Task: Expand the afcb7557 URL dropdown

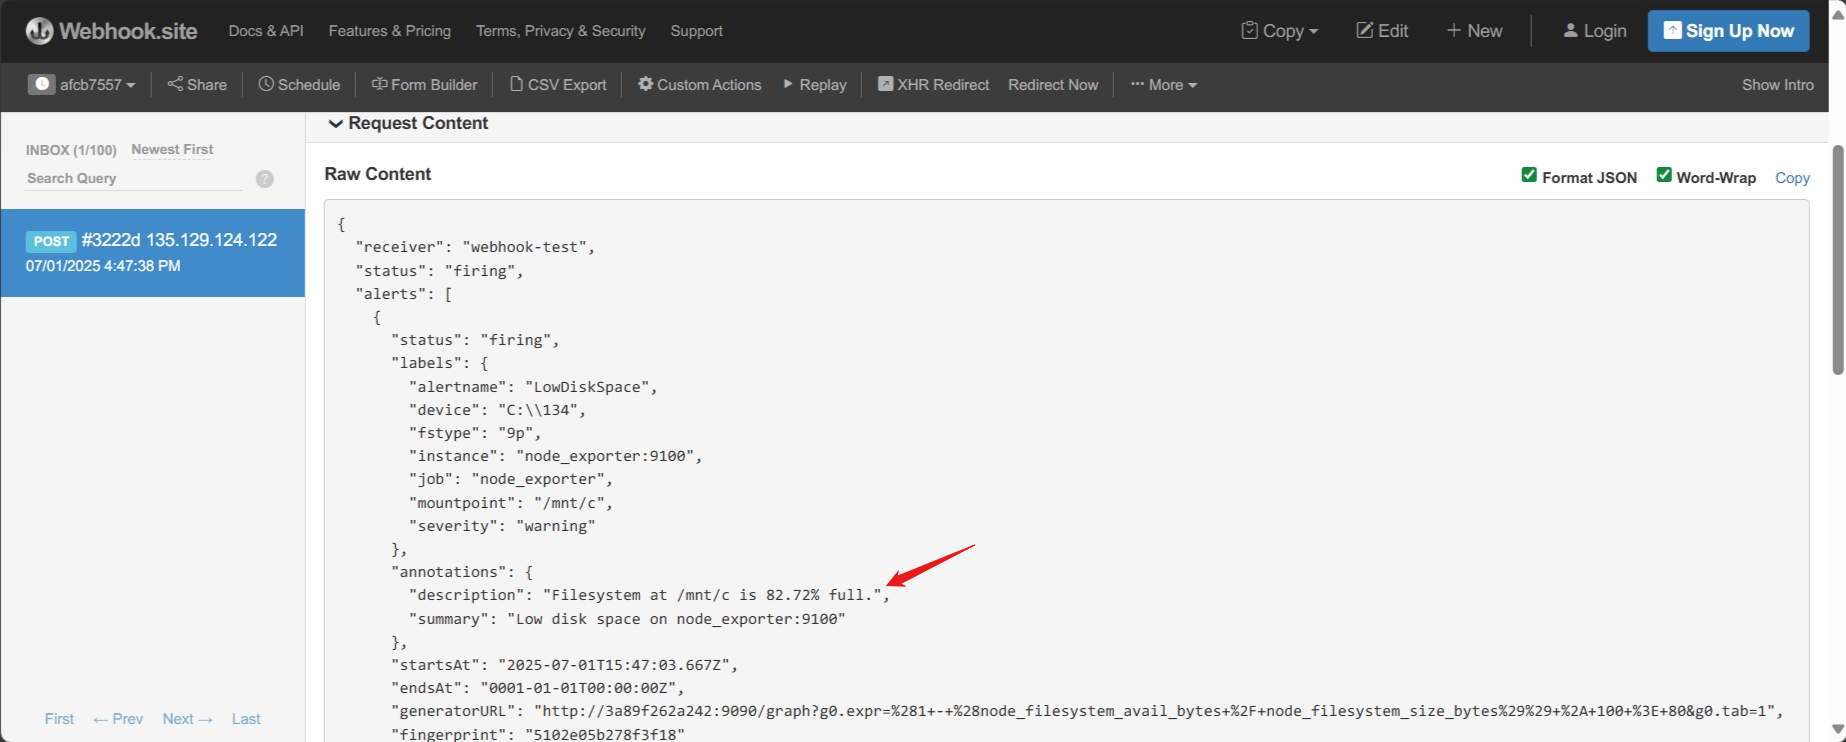Action: tap(82, 84)
